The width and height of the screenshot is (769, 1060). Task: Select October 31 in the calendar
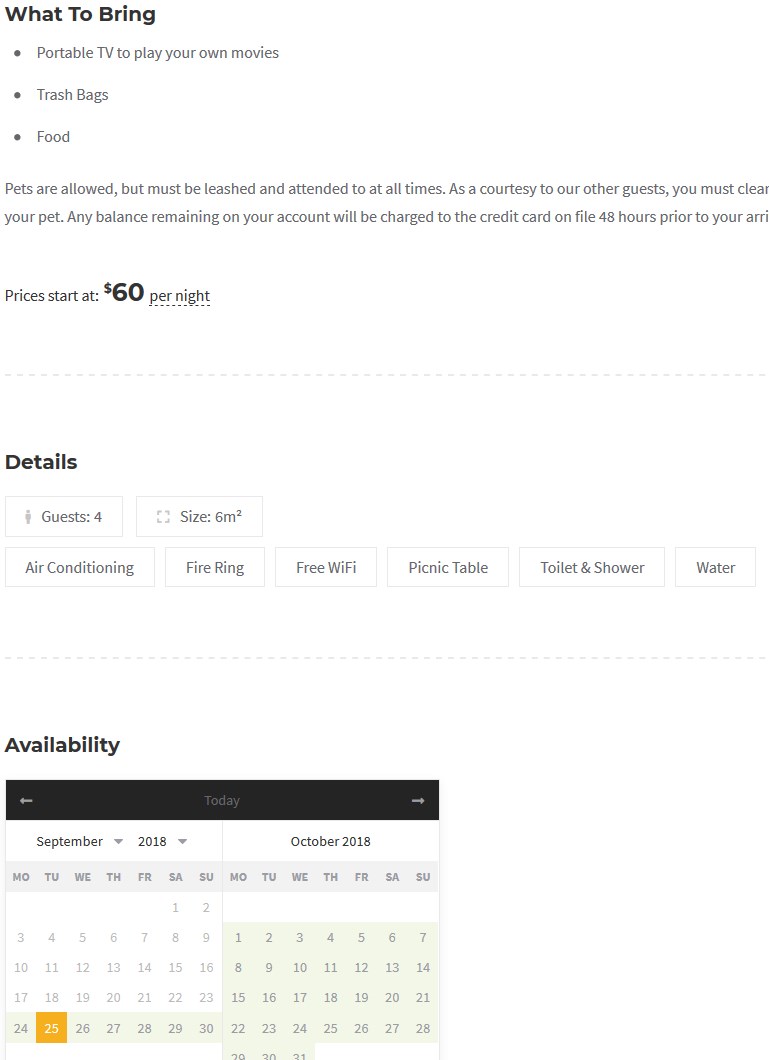[299, 1055]
